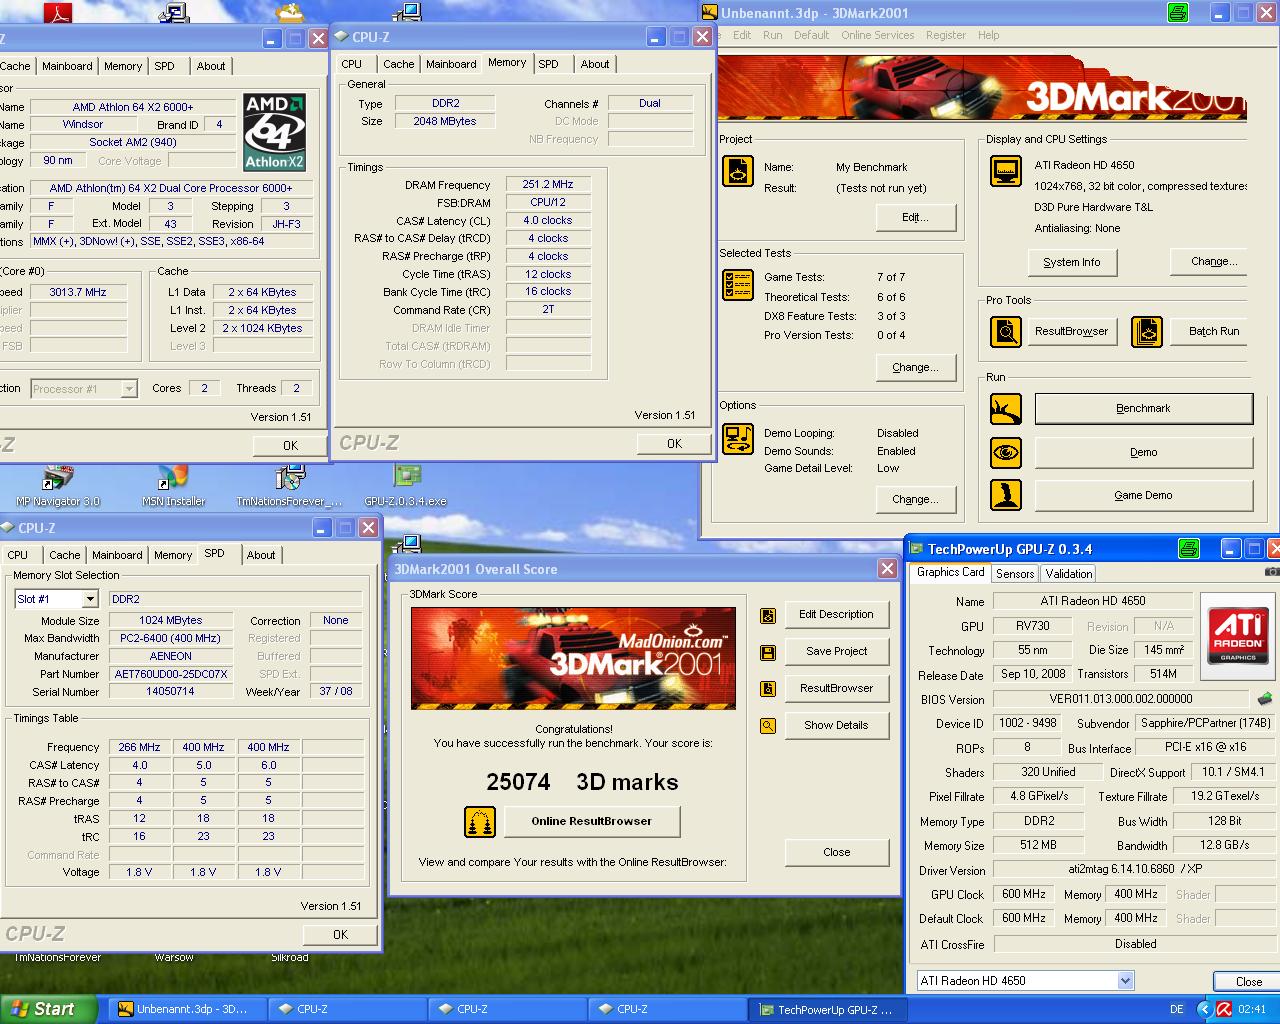
Task: Click the Save Project floppy icon
Action: [x=768, y=652]
